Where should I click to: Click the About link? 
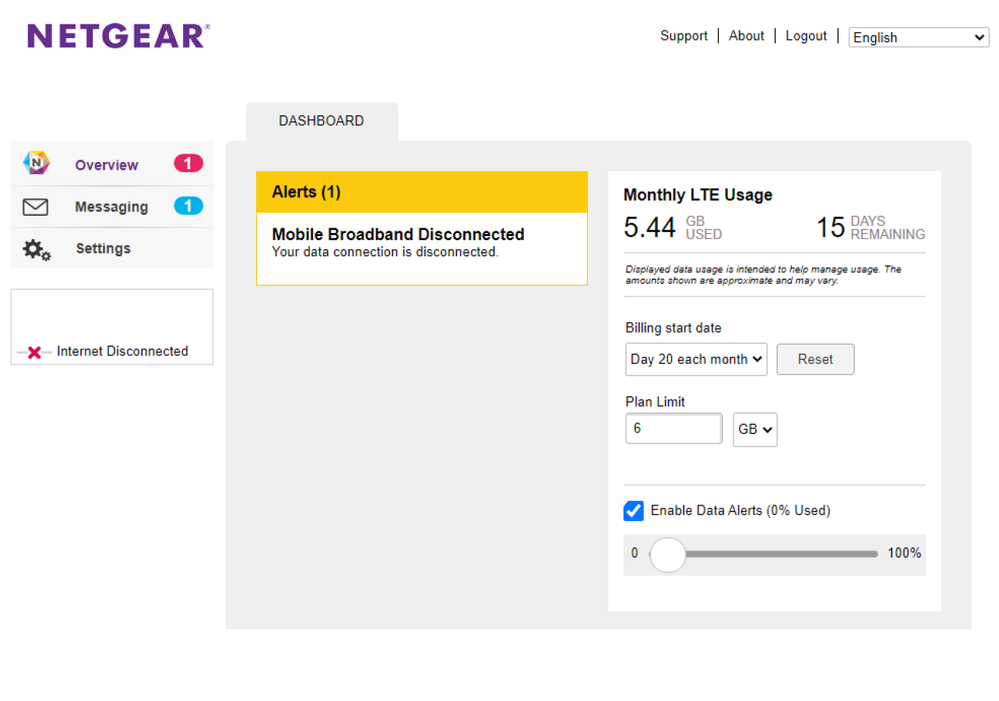point(746,36)
